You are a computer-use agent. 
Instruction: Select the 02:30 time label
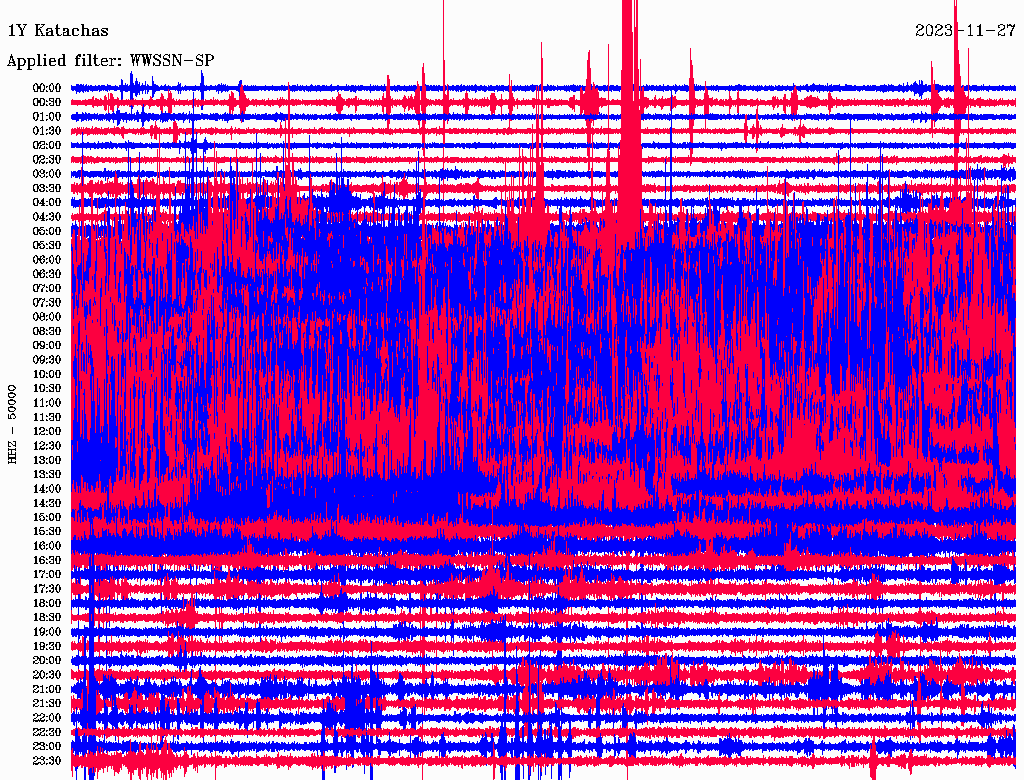tap(47, 160)
